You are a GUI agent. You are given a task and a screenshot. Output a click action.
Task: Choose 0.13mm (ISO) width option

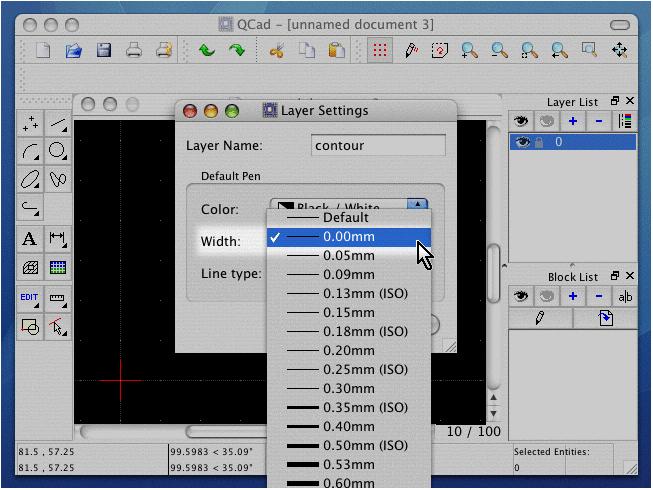tap(349, 294)
